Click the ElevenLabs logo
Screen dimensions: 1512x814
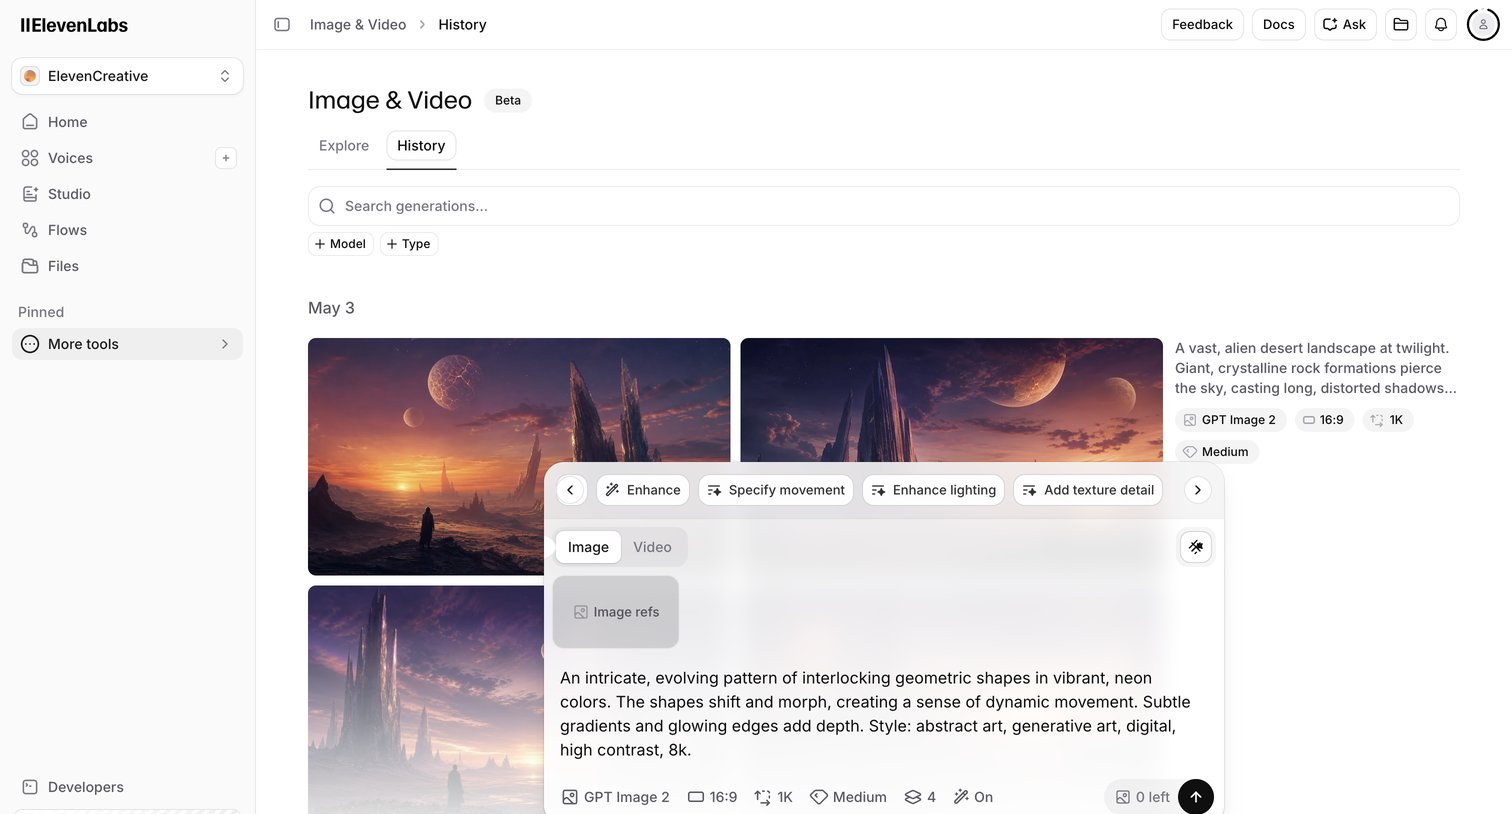coord(74,25)
